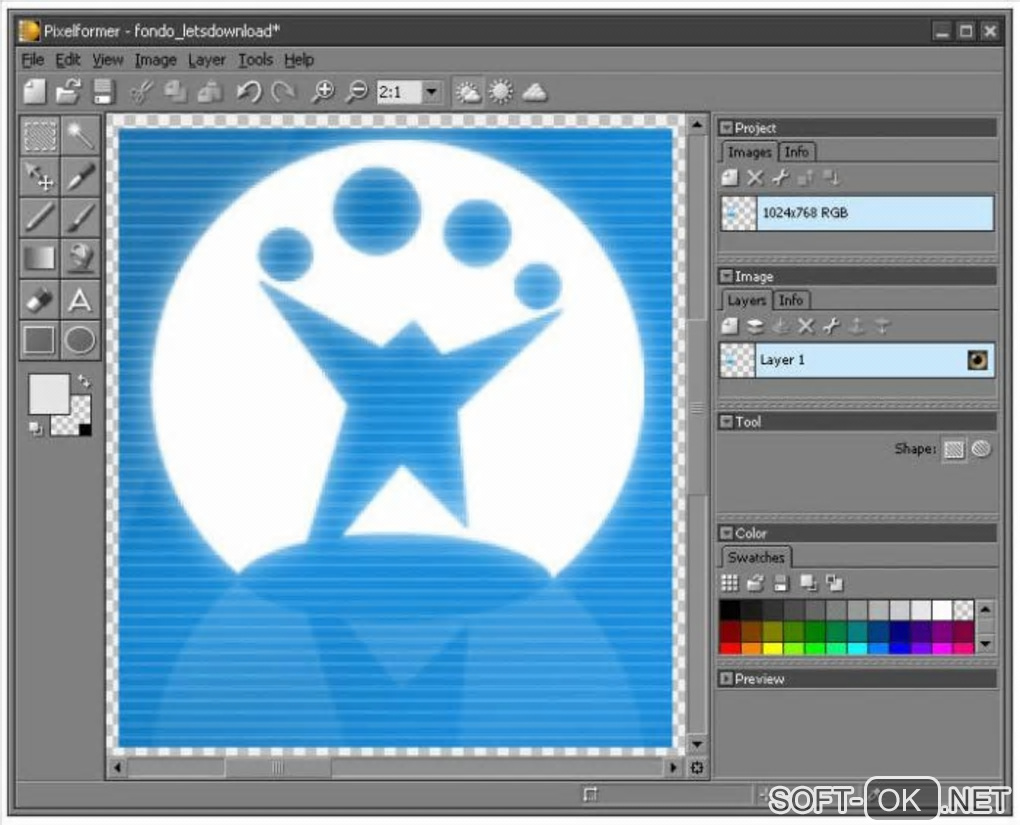The image size is (1020, 825).
Task: Zoom out with the magnifier minus icon
Action: coord(356,92)
